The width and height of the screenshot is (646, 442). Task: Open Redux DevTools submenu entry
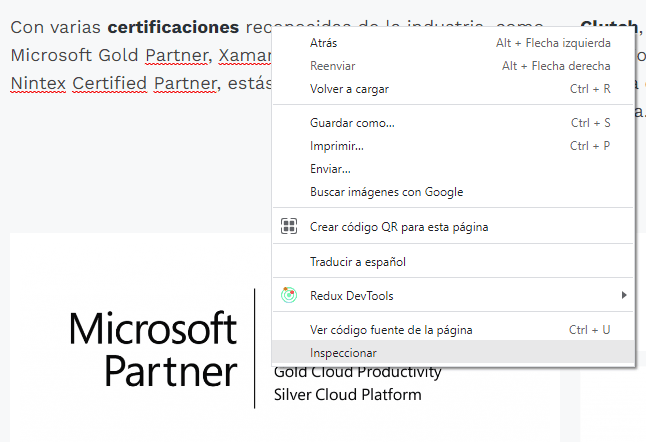453,296
